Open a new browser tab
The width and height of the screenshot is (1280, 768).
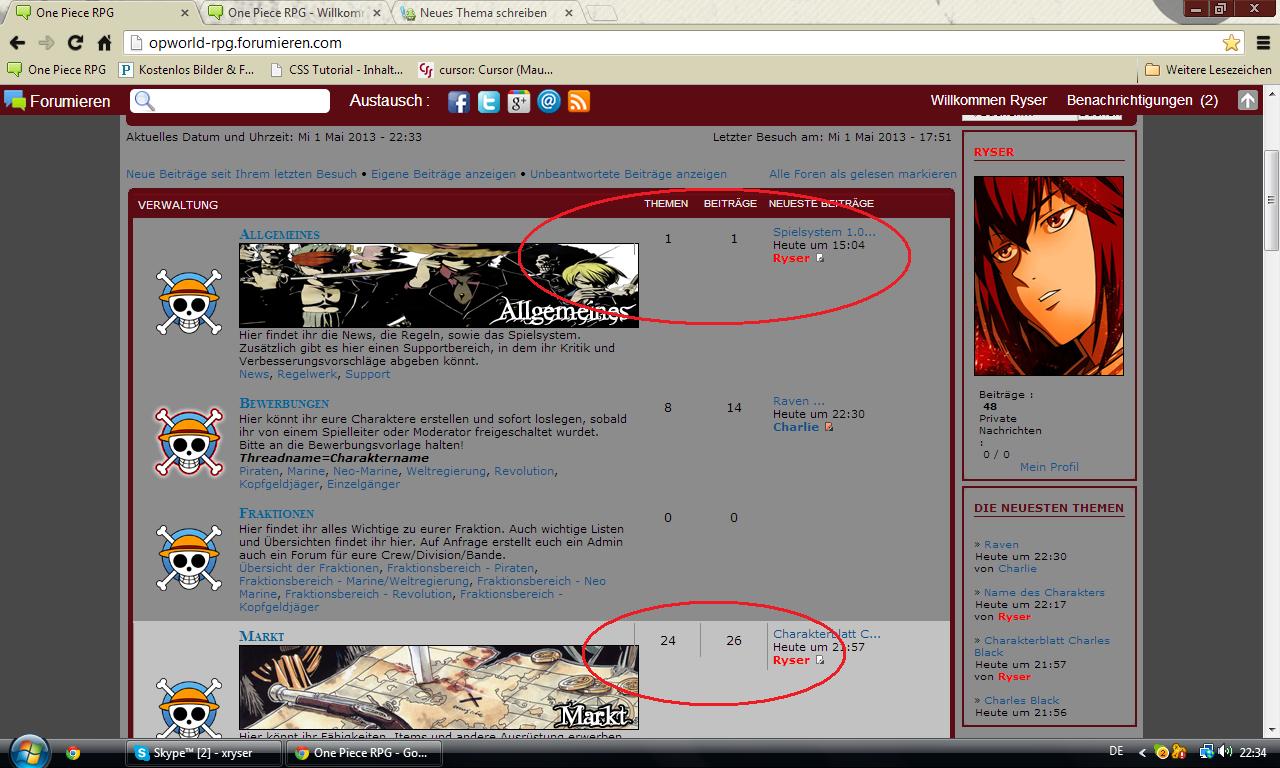(x=601, y=13)
